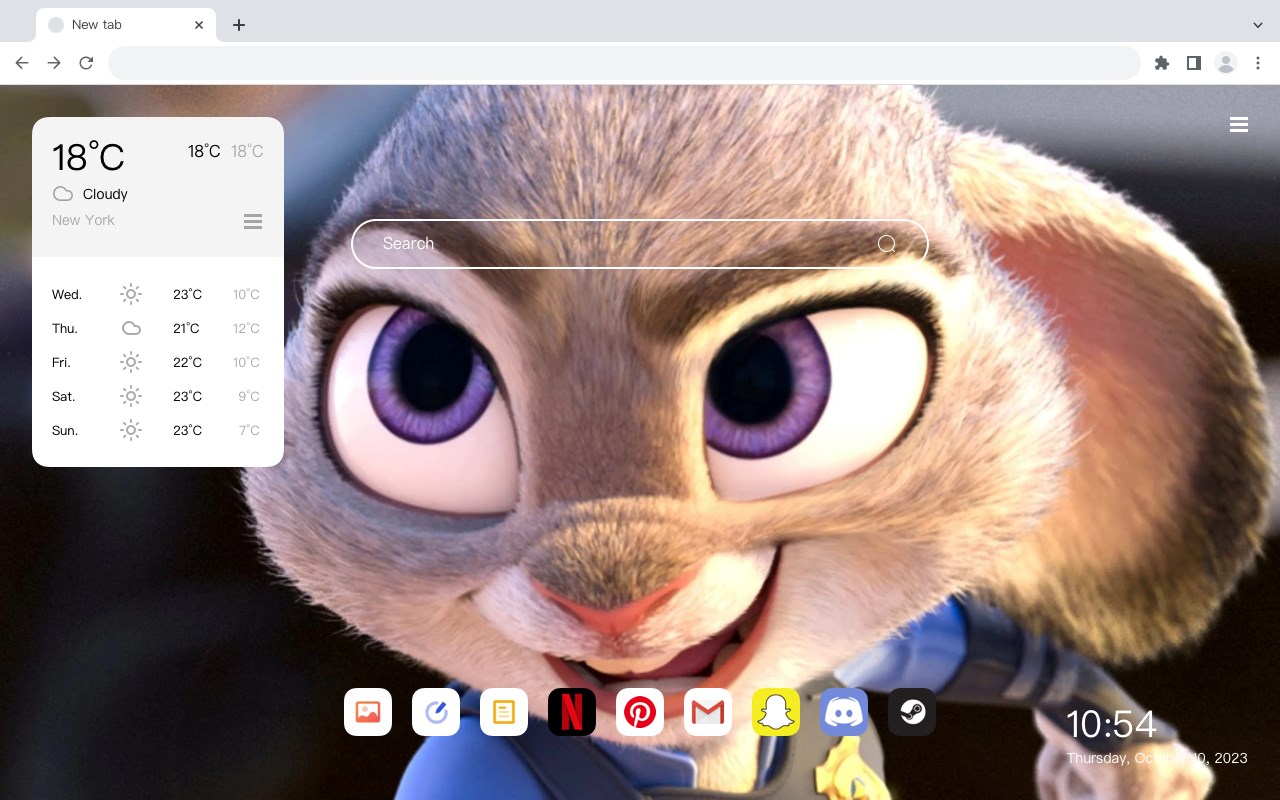This screenshot has width=1280, height=800.
Task: Click Saturday's low of 9°C
Action: [x=249, y=396]
